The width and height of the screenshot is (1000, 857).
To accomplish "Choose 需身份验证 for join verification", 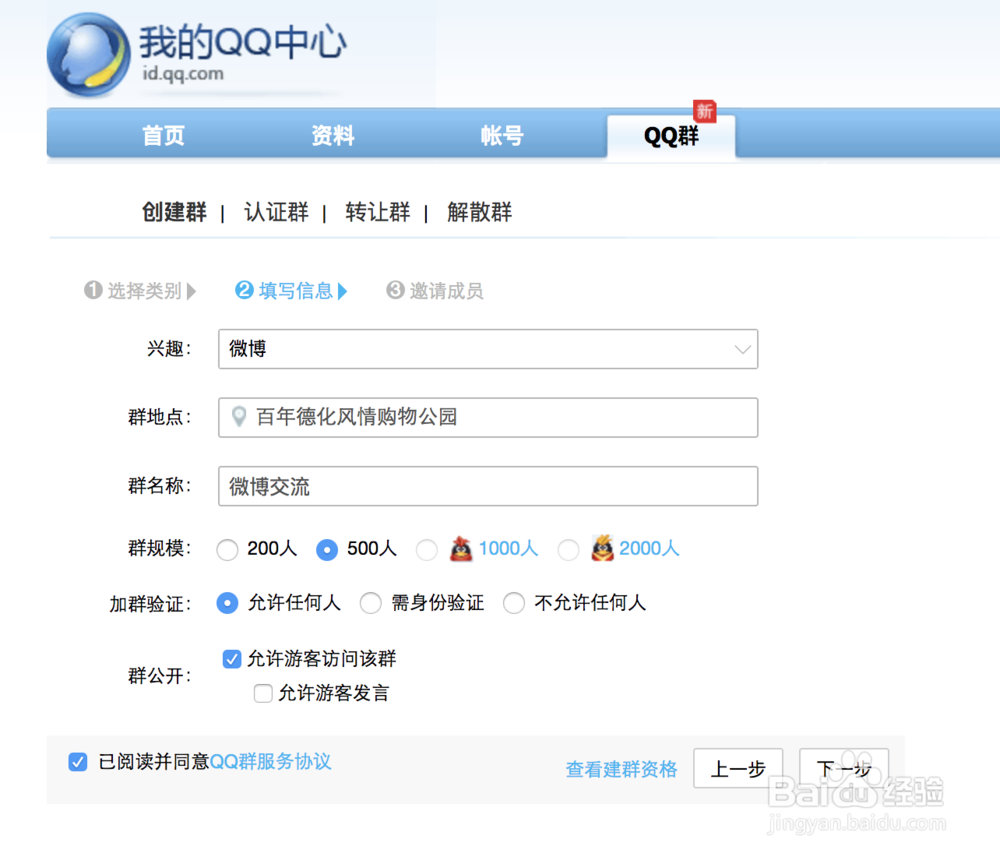I will [x=371, y=603].
